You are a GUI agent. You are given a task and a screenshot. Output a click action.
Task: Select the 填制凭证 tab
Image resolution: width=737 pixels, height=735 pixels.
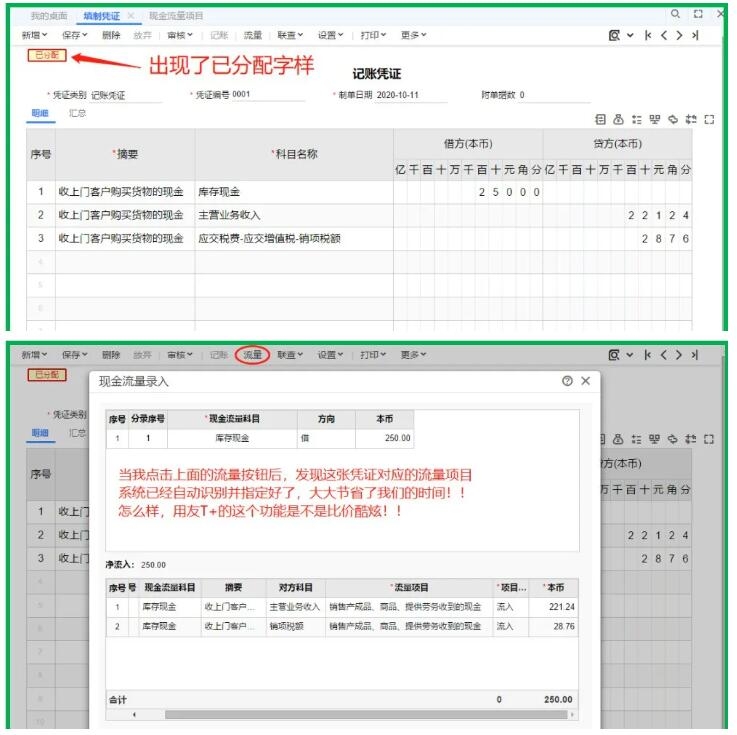[102, 16]
